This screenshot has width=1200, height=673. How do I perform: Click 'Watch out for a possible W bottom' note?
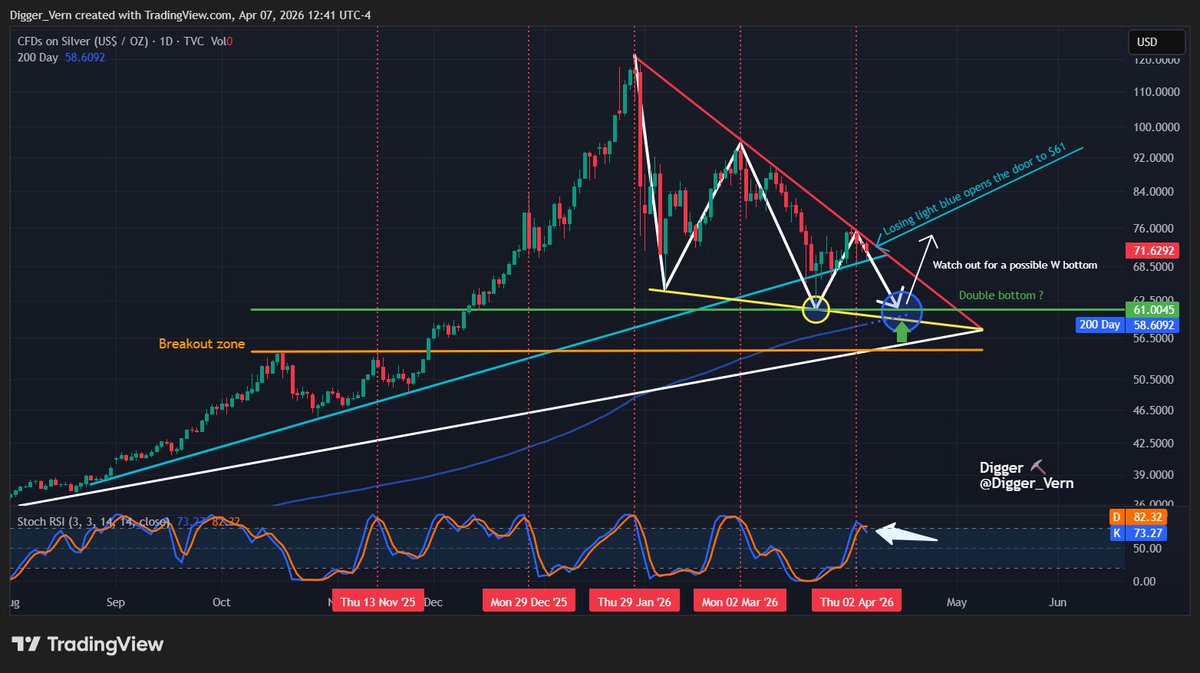tap(1015, 266)
